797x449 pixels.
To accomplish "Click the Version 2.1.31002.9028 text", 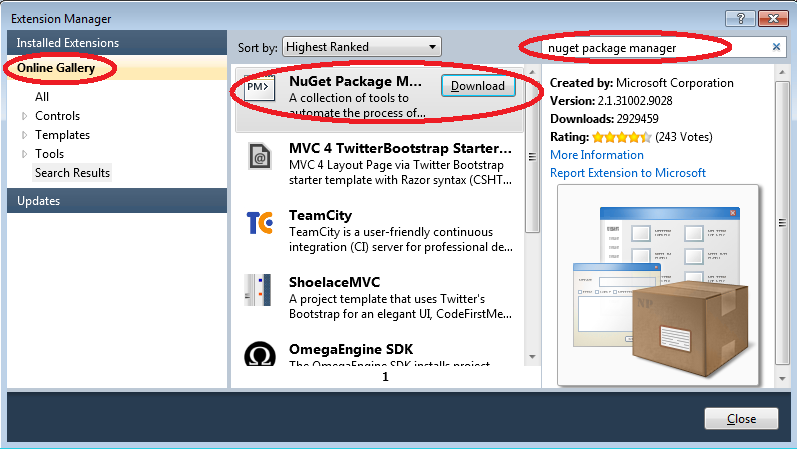I will [x=611, y=101].
